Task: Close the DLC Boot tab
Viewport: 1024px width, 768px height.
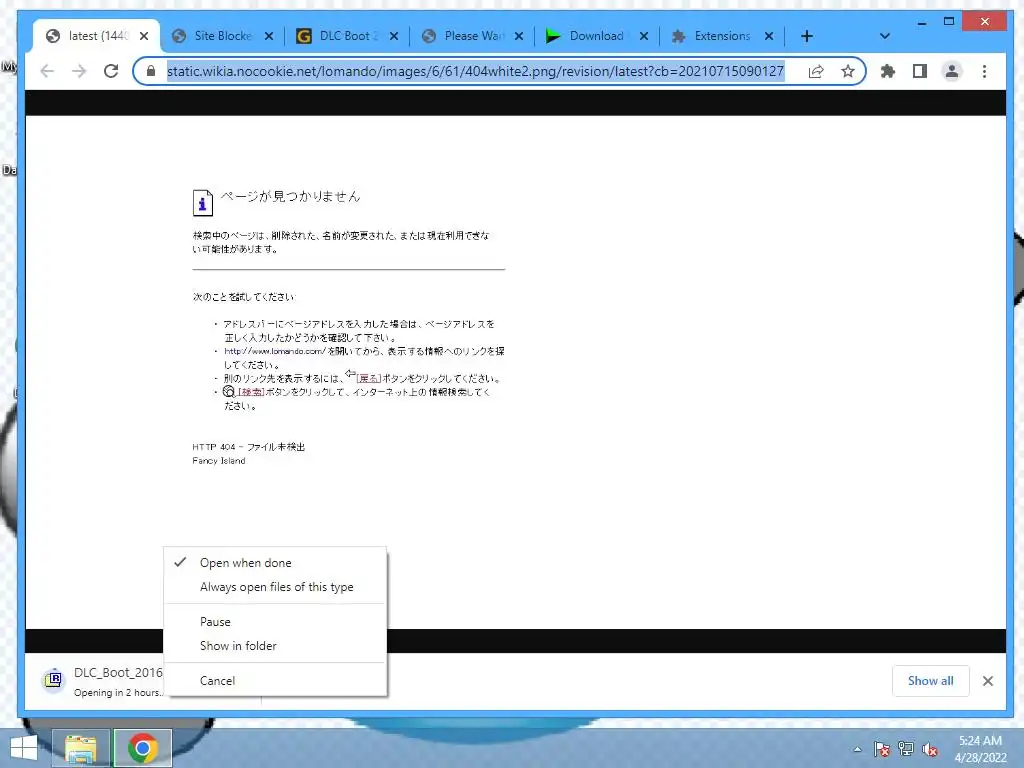Action: [394, 36]
